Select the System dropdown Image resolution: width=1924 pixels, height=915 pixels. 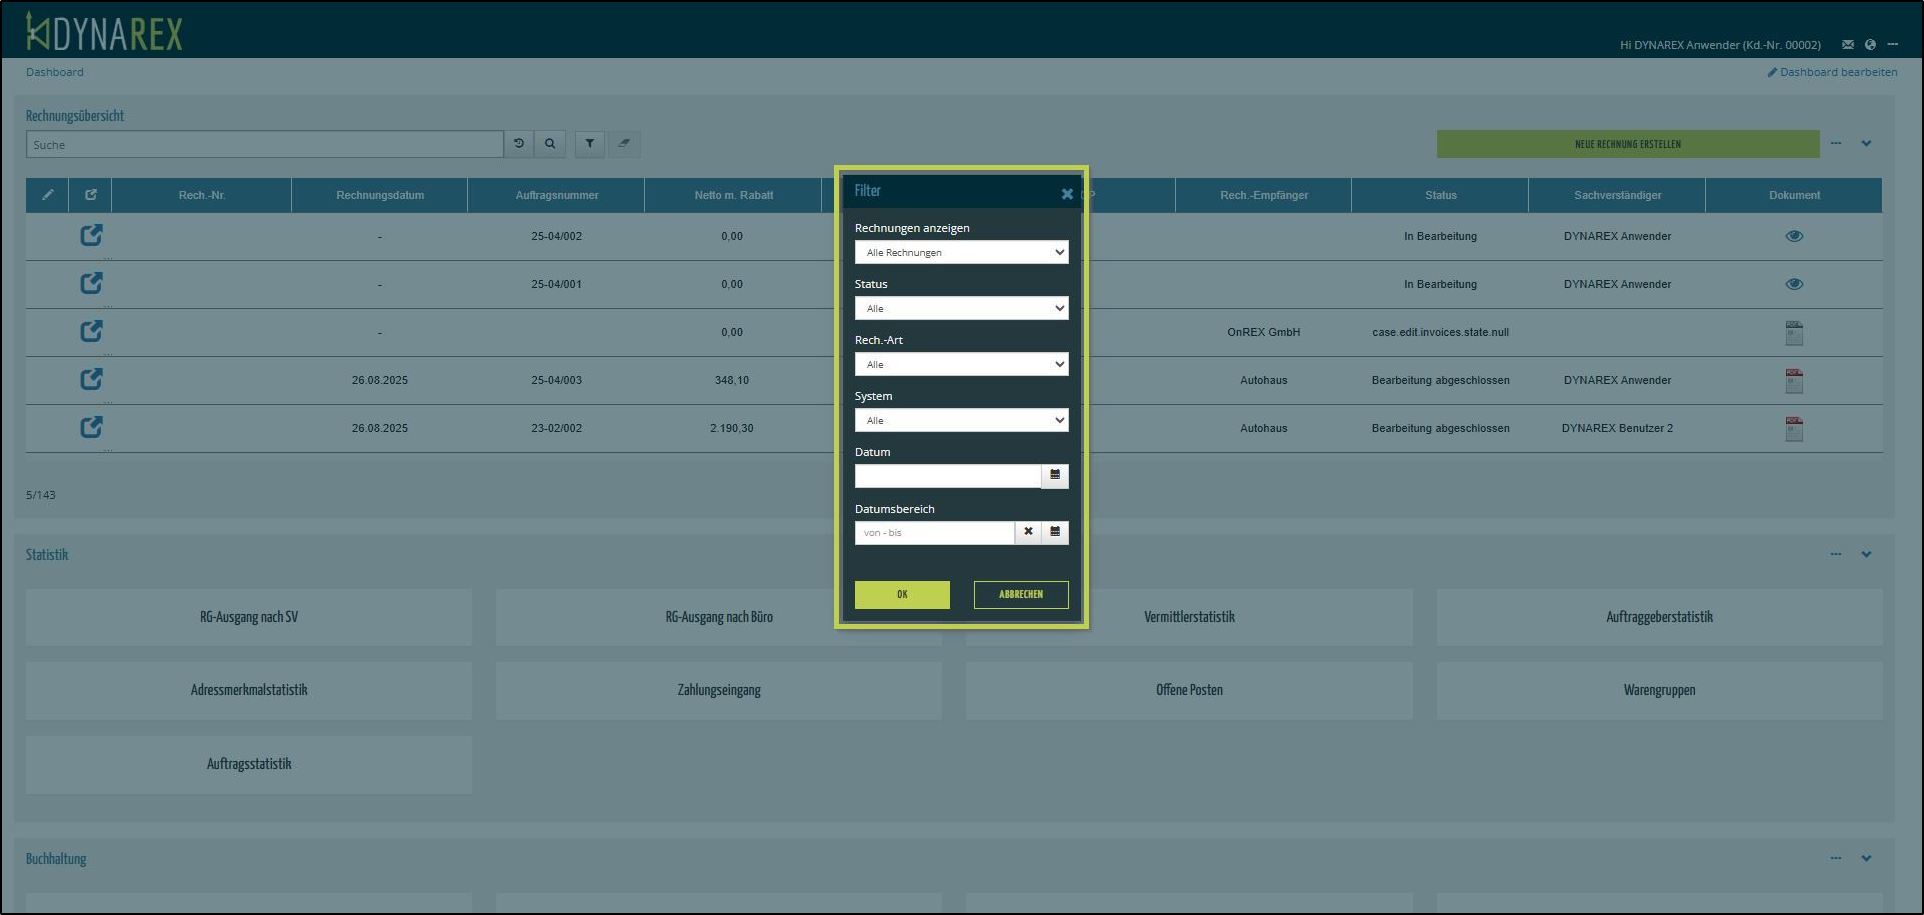click(x=961, y=420)
